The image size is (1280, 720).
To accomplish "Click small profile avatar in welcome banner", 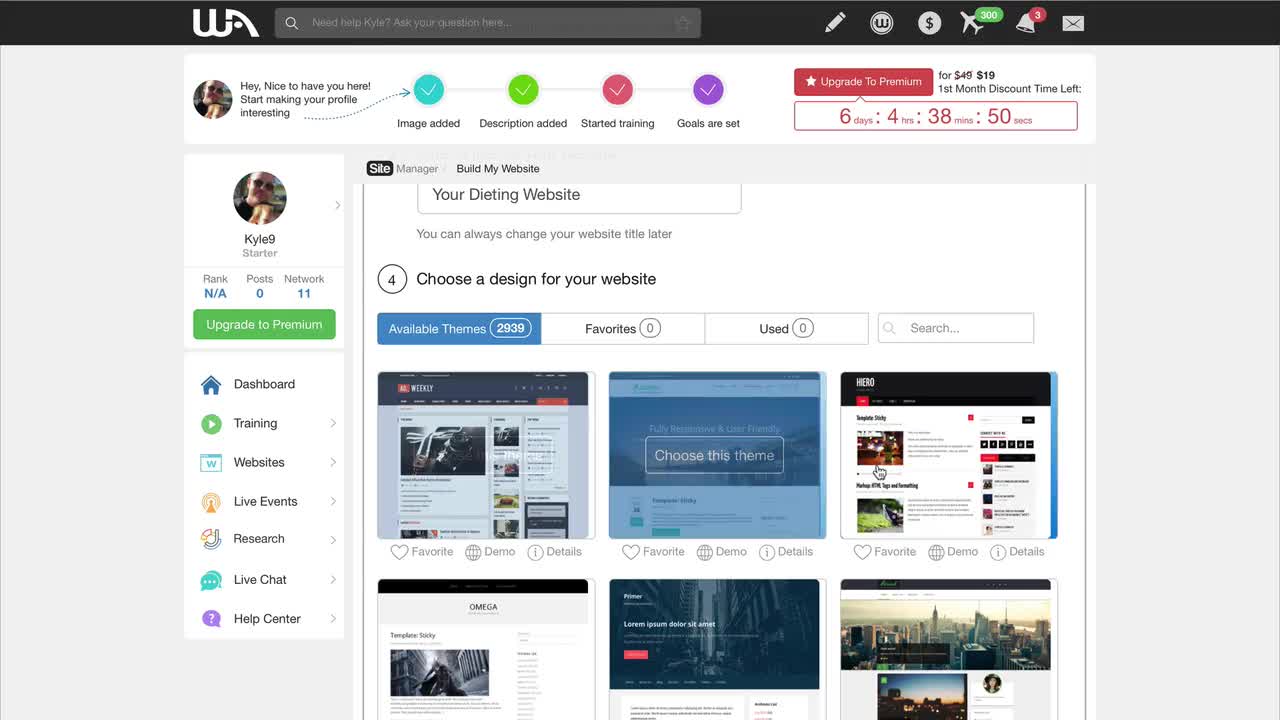I will coord(213,100).
